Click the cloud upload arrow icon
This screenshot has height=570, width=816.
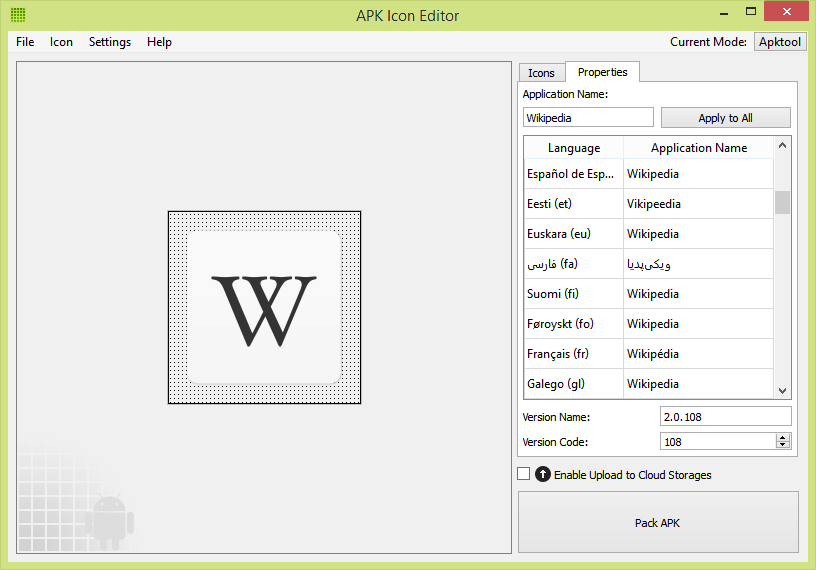point(543,474)
